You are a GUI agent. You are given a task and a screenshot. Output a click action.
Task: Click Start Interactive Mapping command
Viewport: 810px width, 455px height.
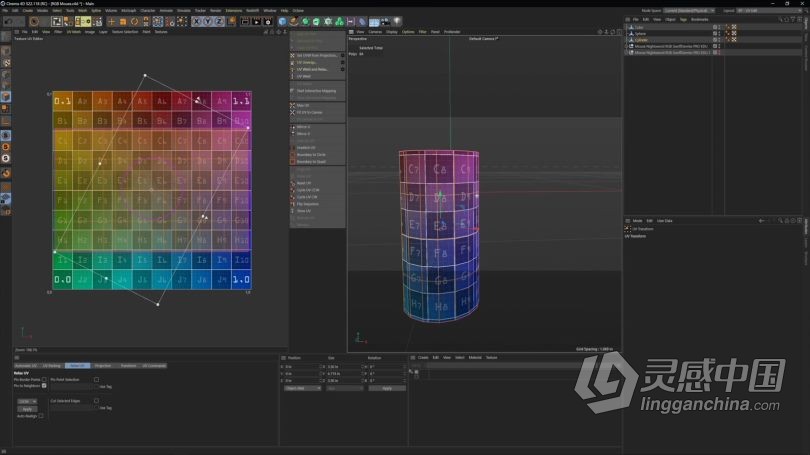tap(316, 91)
